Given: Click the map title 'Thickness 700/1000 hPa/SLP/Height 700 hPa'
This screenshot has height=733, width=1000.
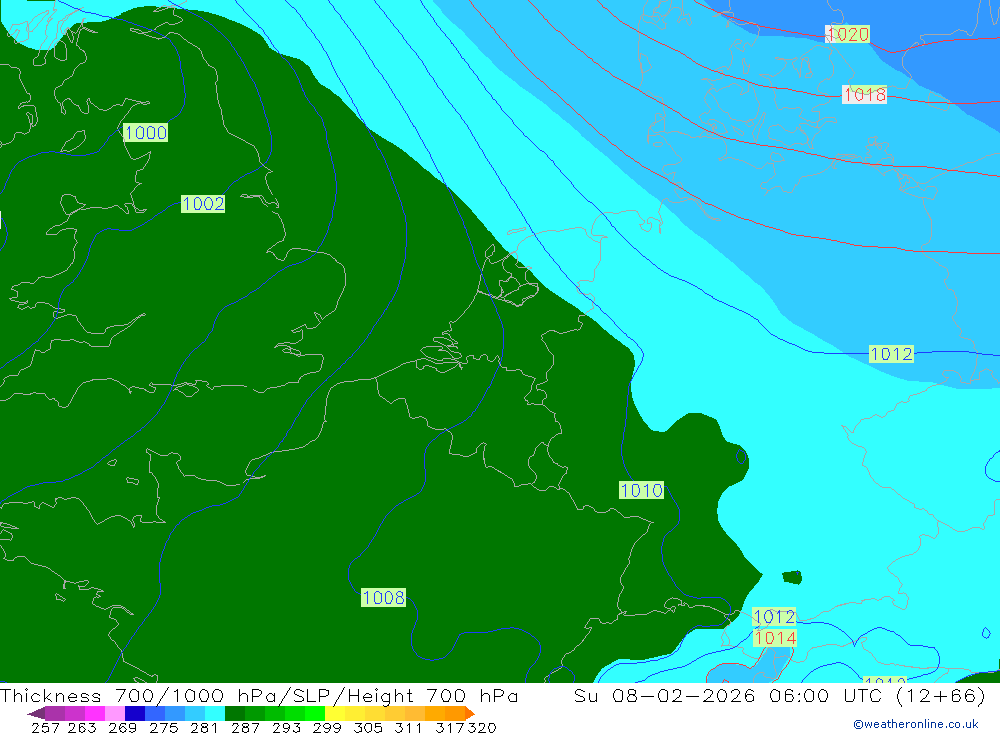Looking at the screenshot, I should [259, 695].
